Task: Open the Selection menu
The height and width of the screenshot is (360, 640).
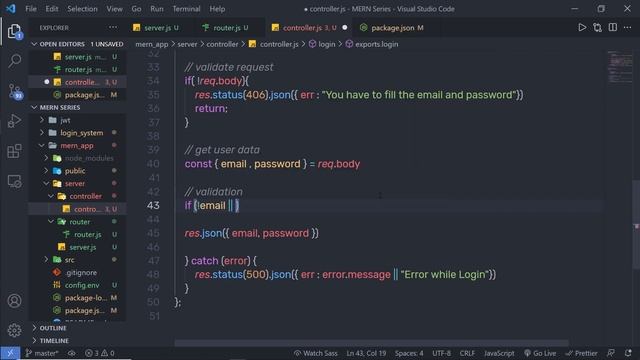Action: [x=82, y=9]
